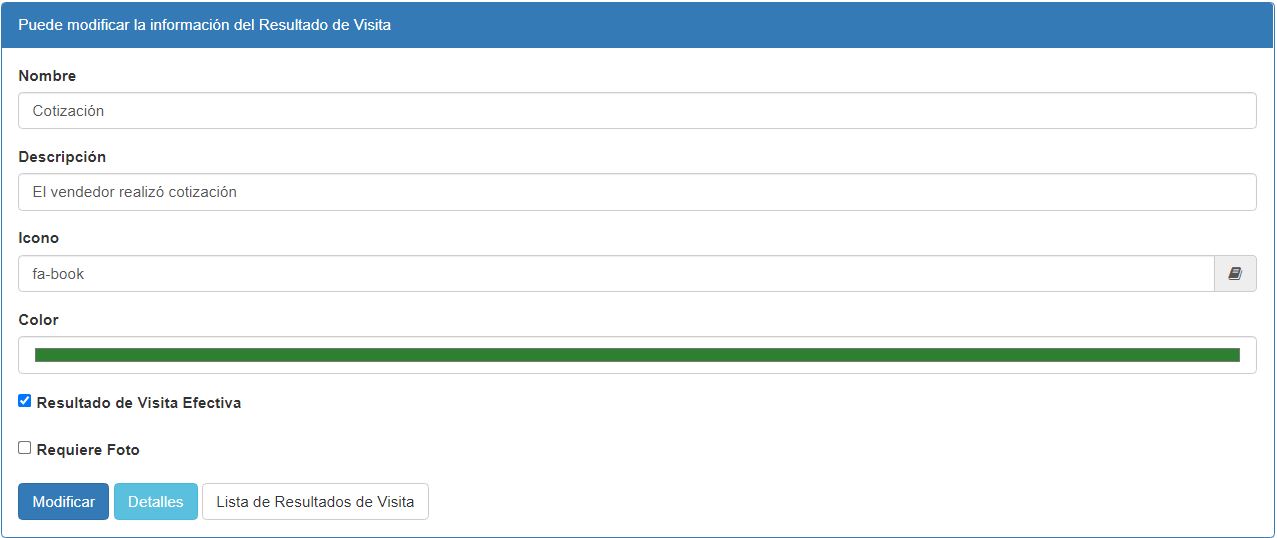Click the fa-book text in the Icono field
1277x538 pixels.
tap(58, 273)
